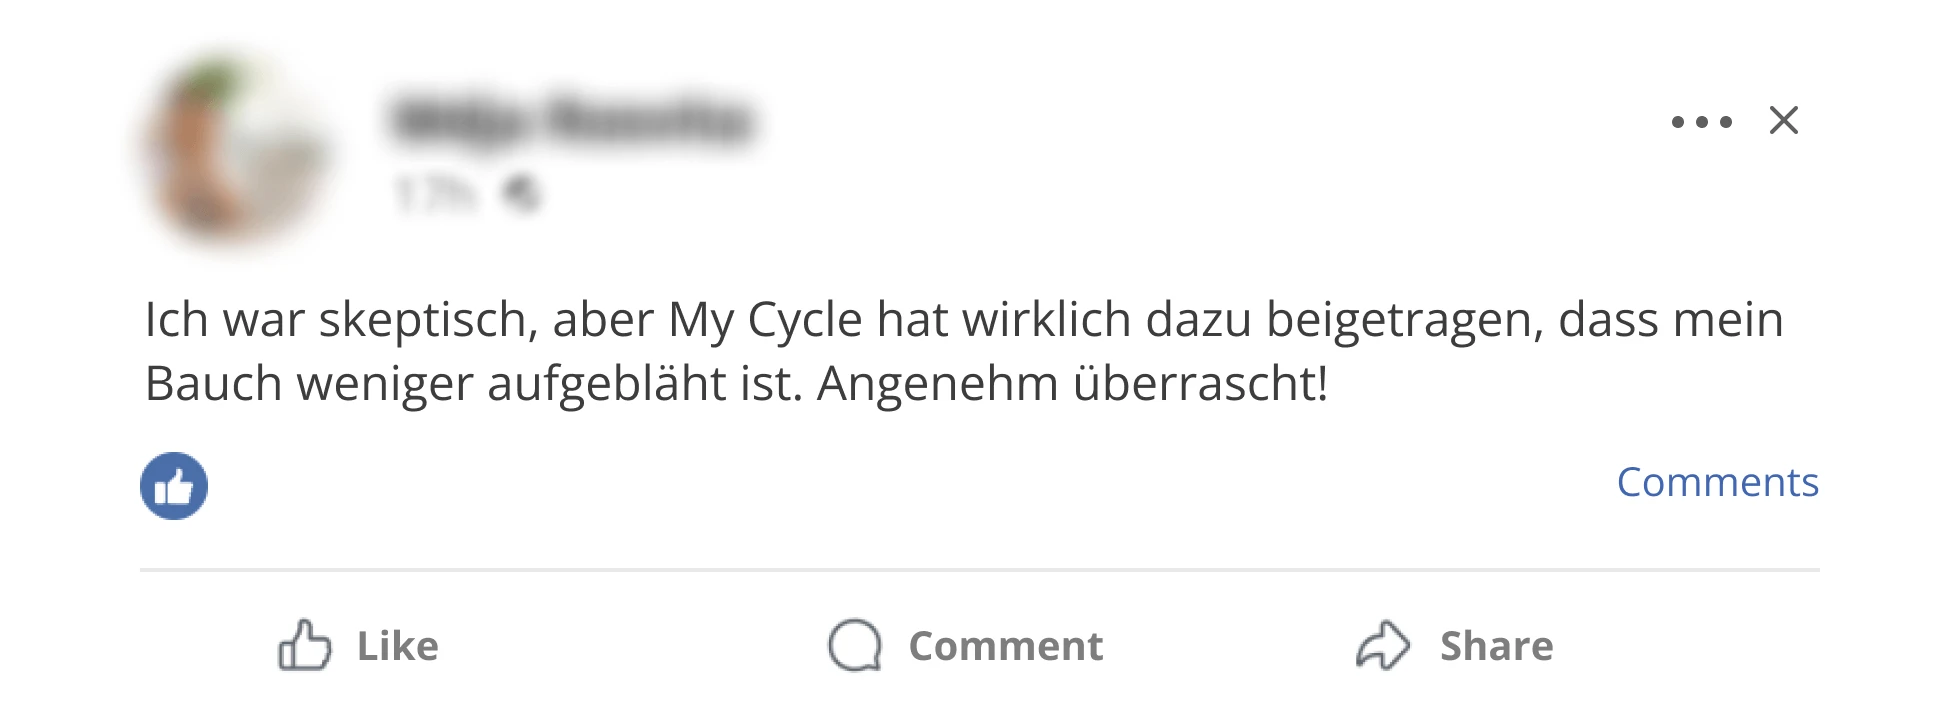
Task: Click the word "Bauch" in the post
Action: 213,384
